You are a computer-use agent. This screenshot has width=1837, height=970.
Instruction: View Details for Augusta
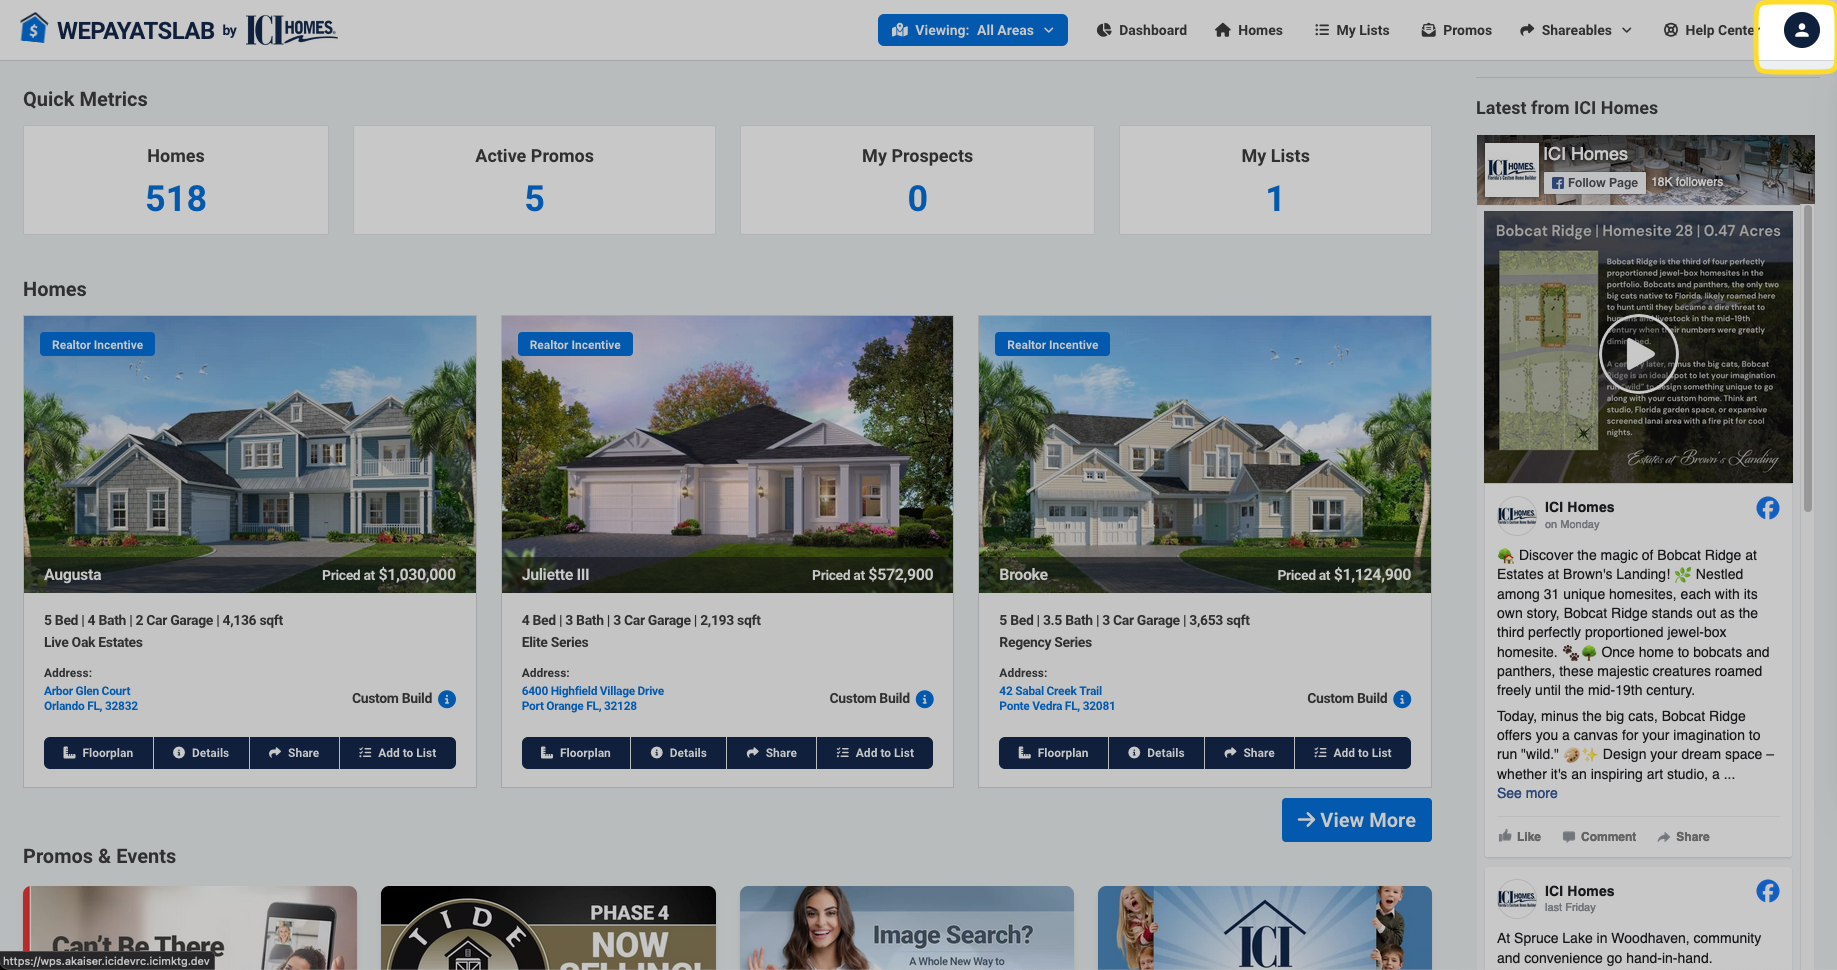(201, 753)
